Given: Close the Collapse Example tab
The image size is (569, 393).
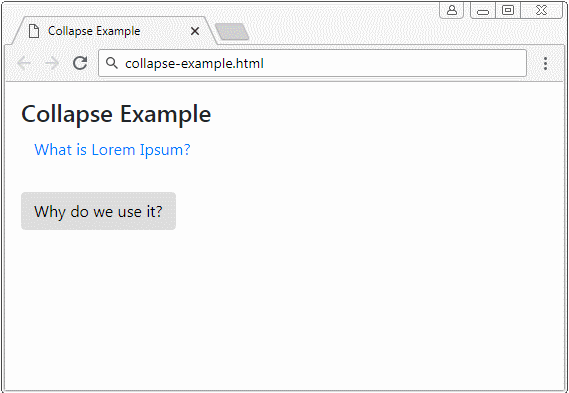Looking at the screenshot, I should pos(195,31).
